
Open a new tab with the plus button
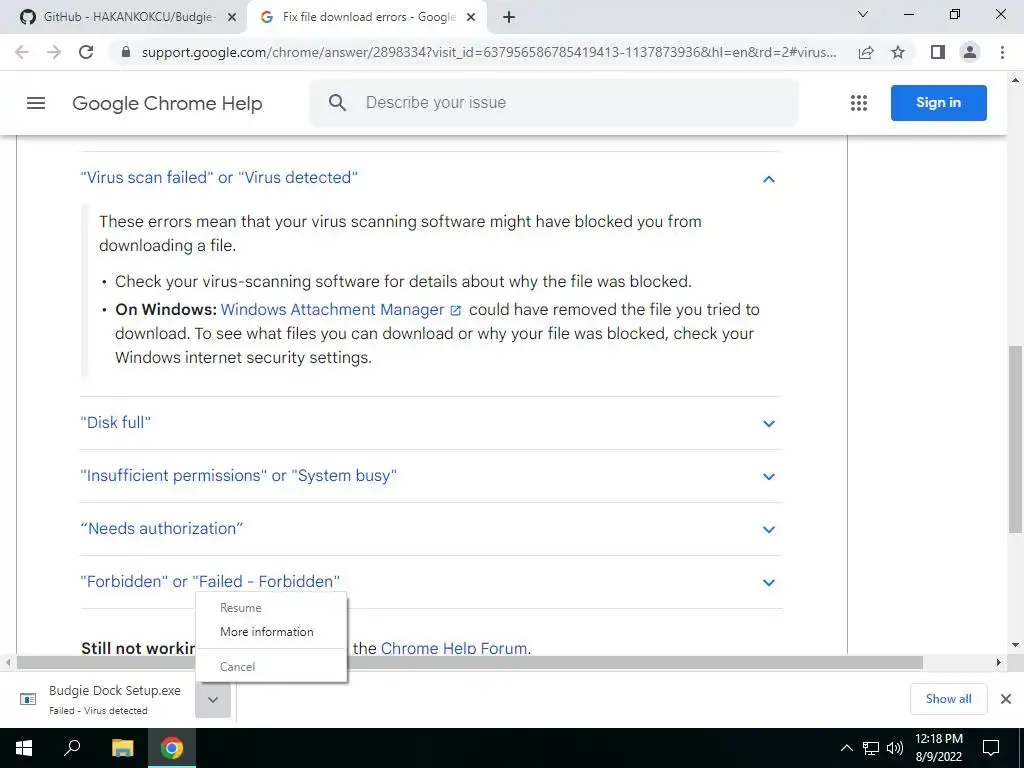pos(509,17)
